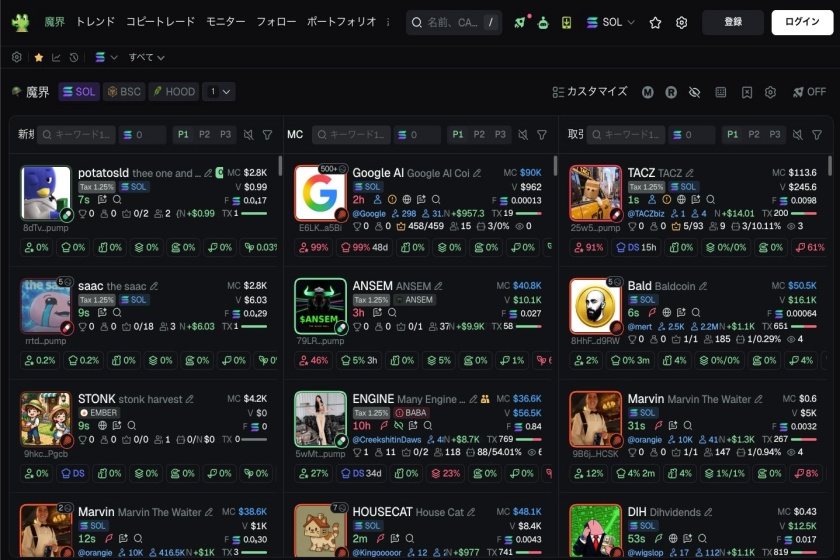Click search magnifier on TACZ card
The image size is (840, 560).
click(x=710, y=199)
